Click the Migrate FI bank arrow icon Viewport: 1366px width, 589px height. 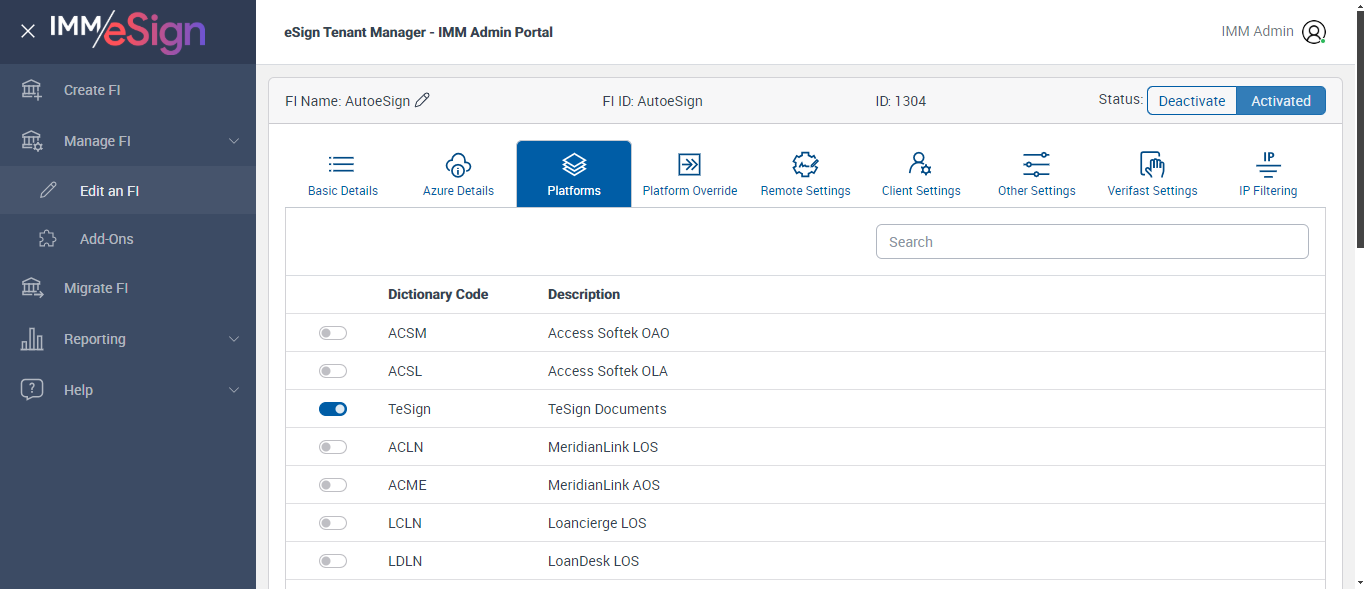tap(32, 288)
